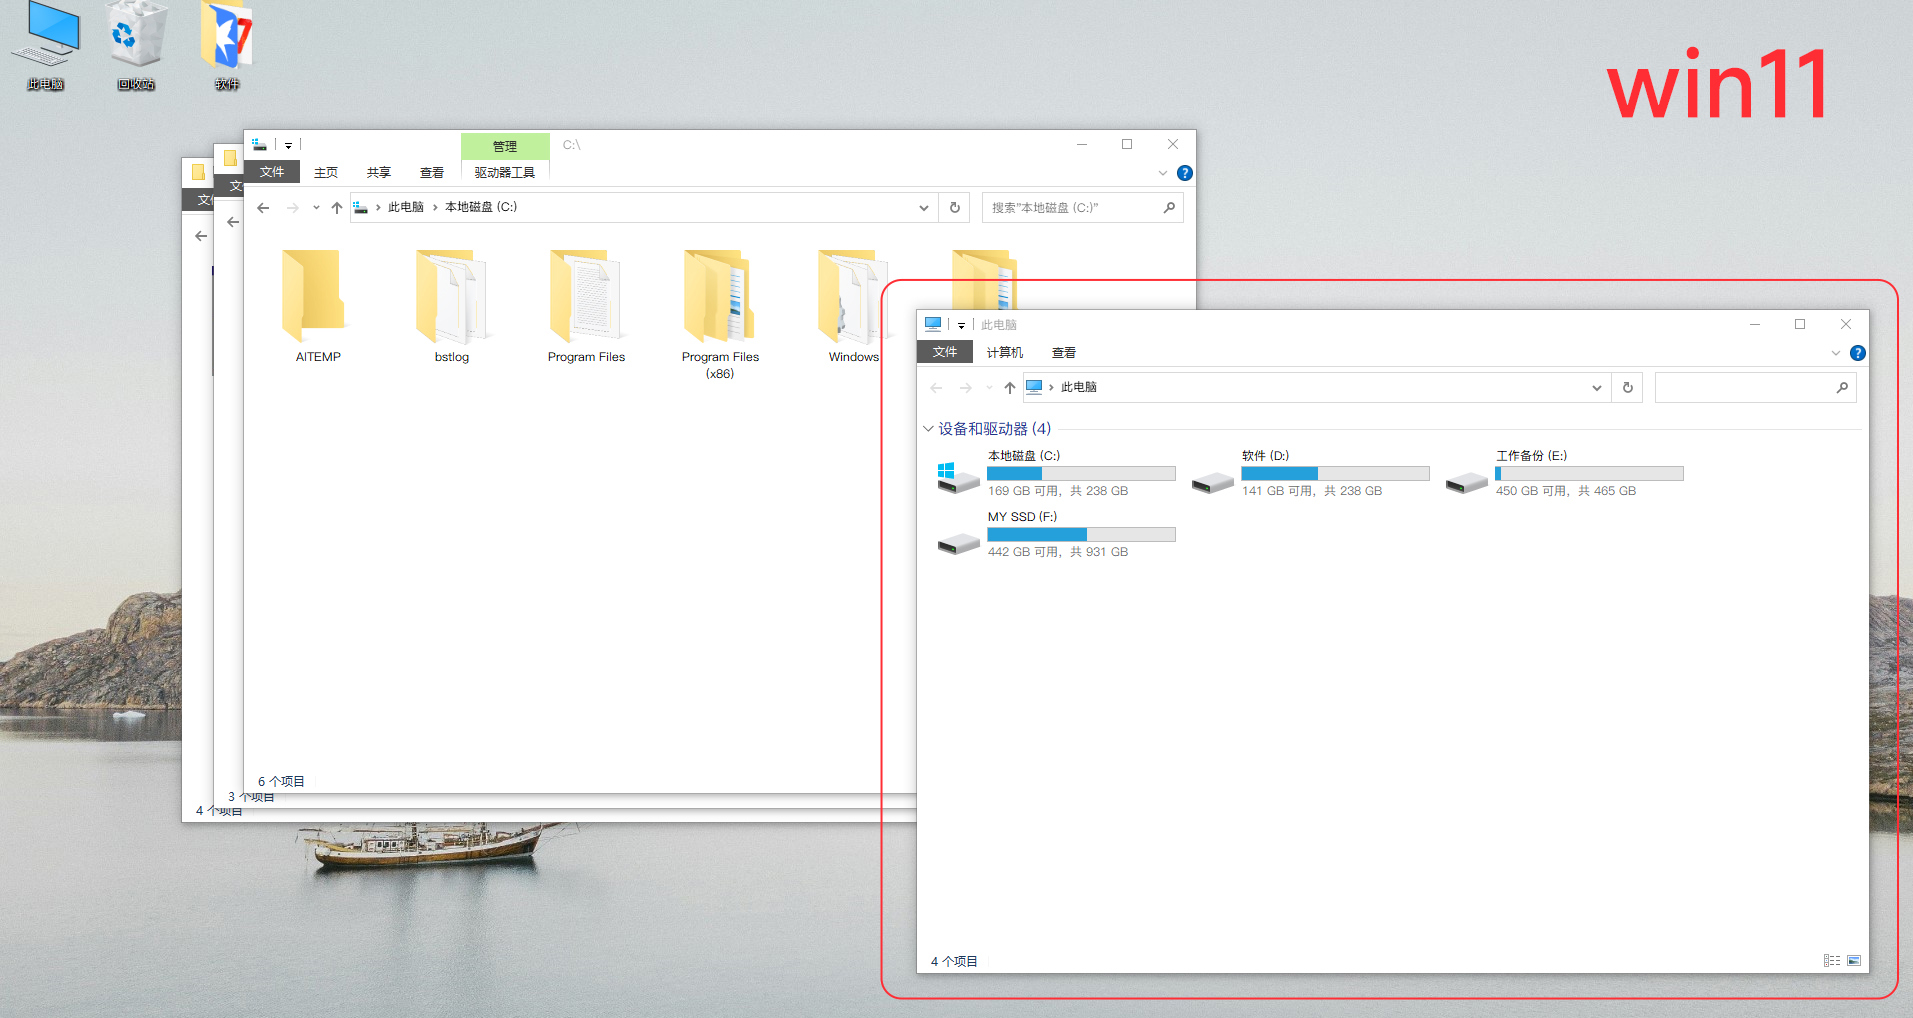Open the 文件 menu in 此电脑 window
1913x1018 pixels.
tap(945, 352)
